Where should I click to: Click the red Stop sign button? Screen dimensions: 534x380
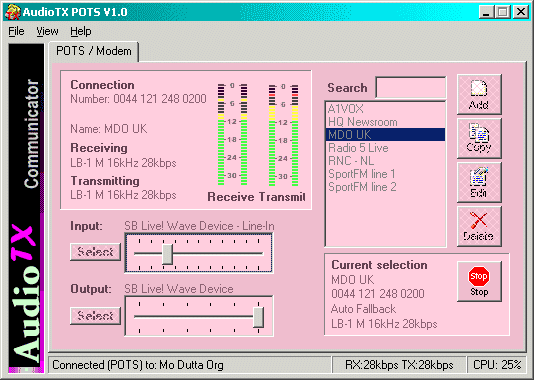tap(479, 281)
